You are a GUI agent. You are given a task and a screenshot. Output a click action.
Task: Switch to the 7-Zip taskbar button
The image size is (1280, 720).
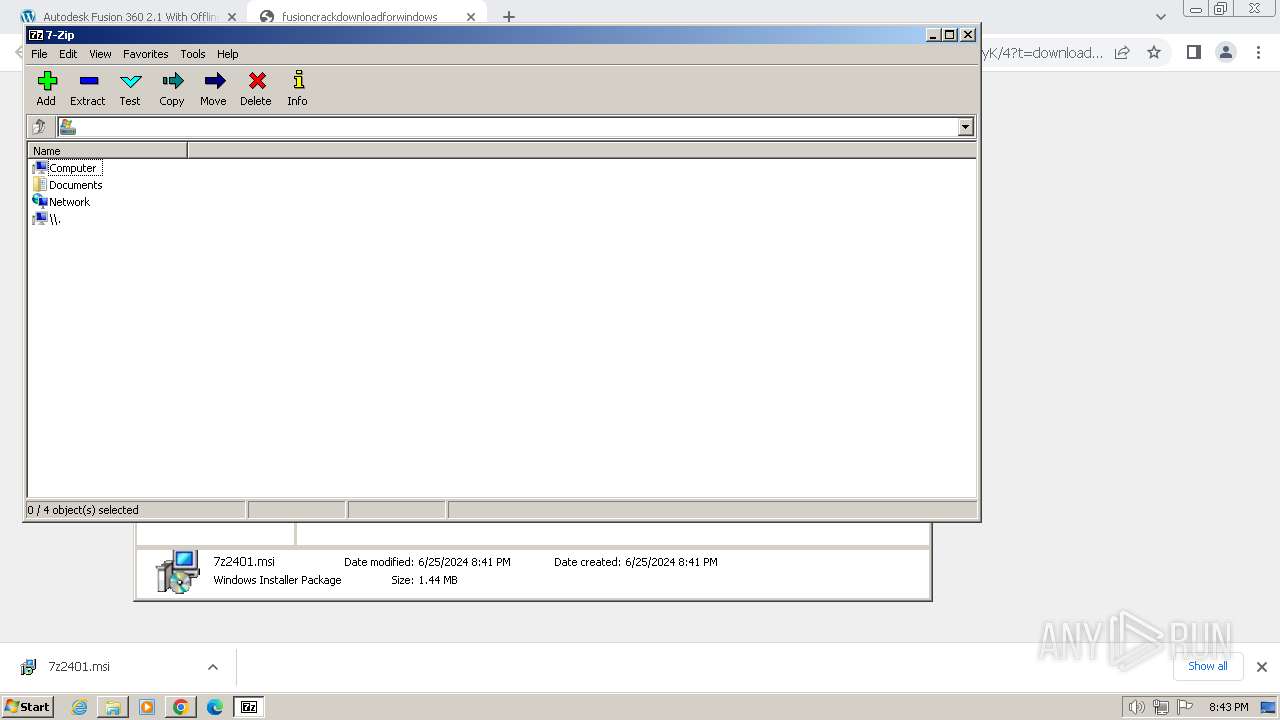pyautogui.click(x=249, y=707)
